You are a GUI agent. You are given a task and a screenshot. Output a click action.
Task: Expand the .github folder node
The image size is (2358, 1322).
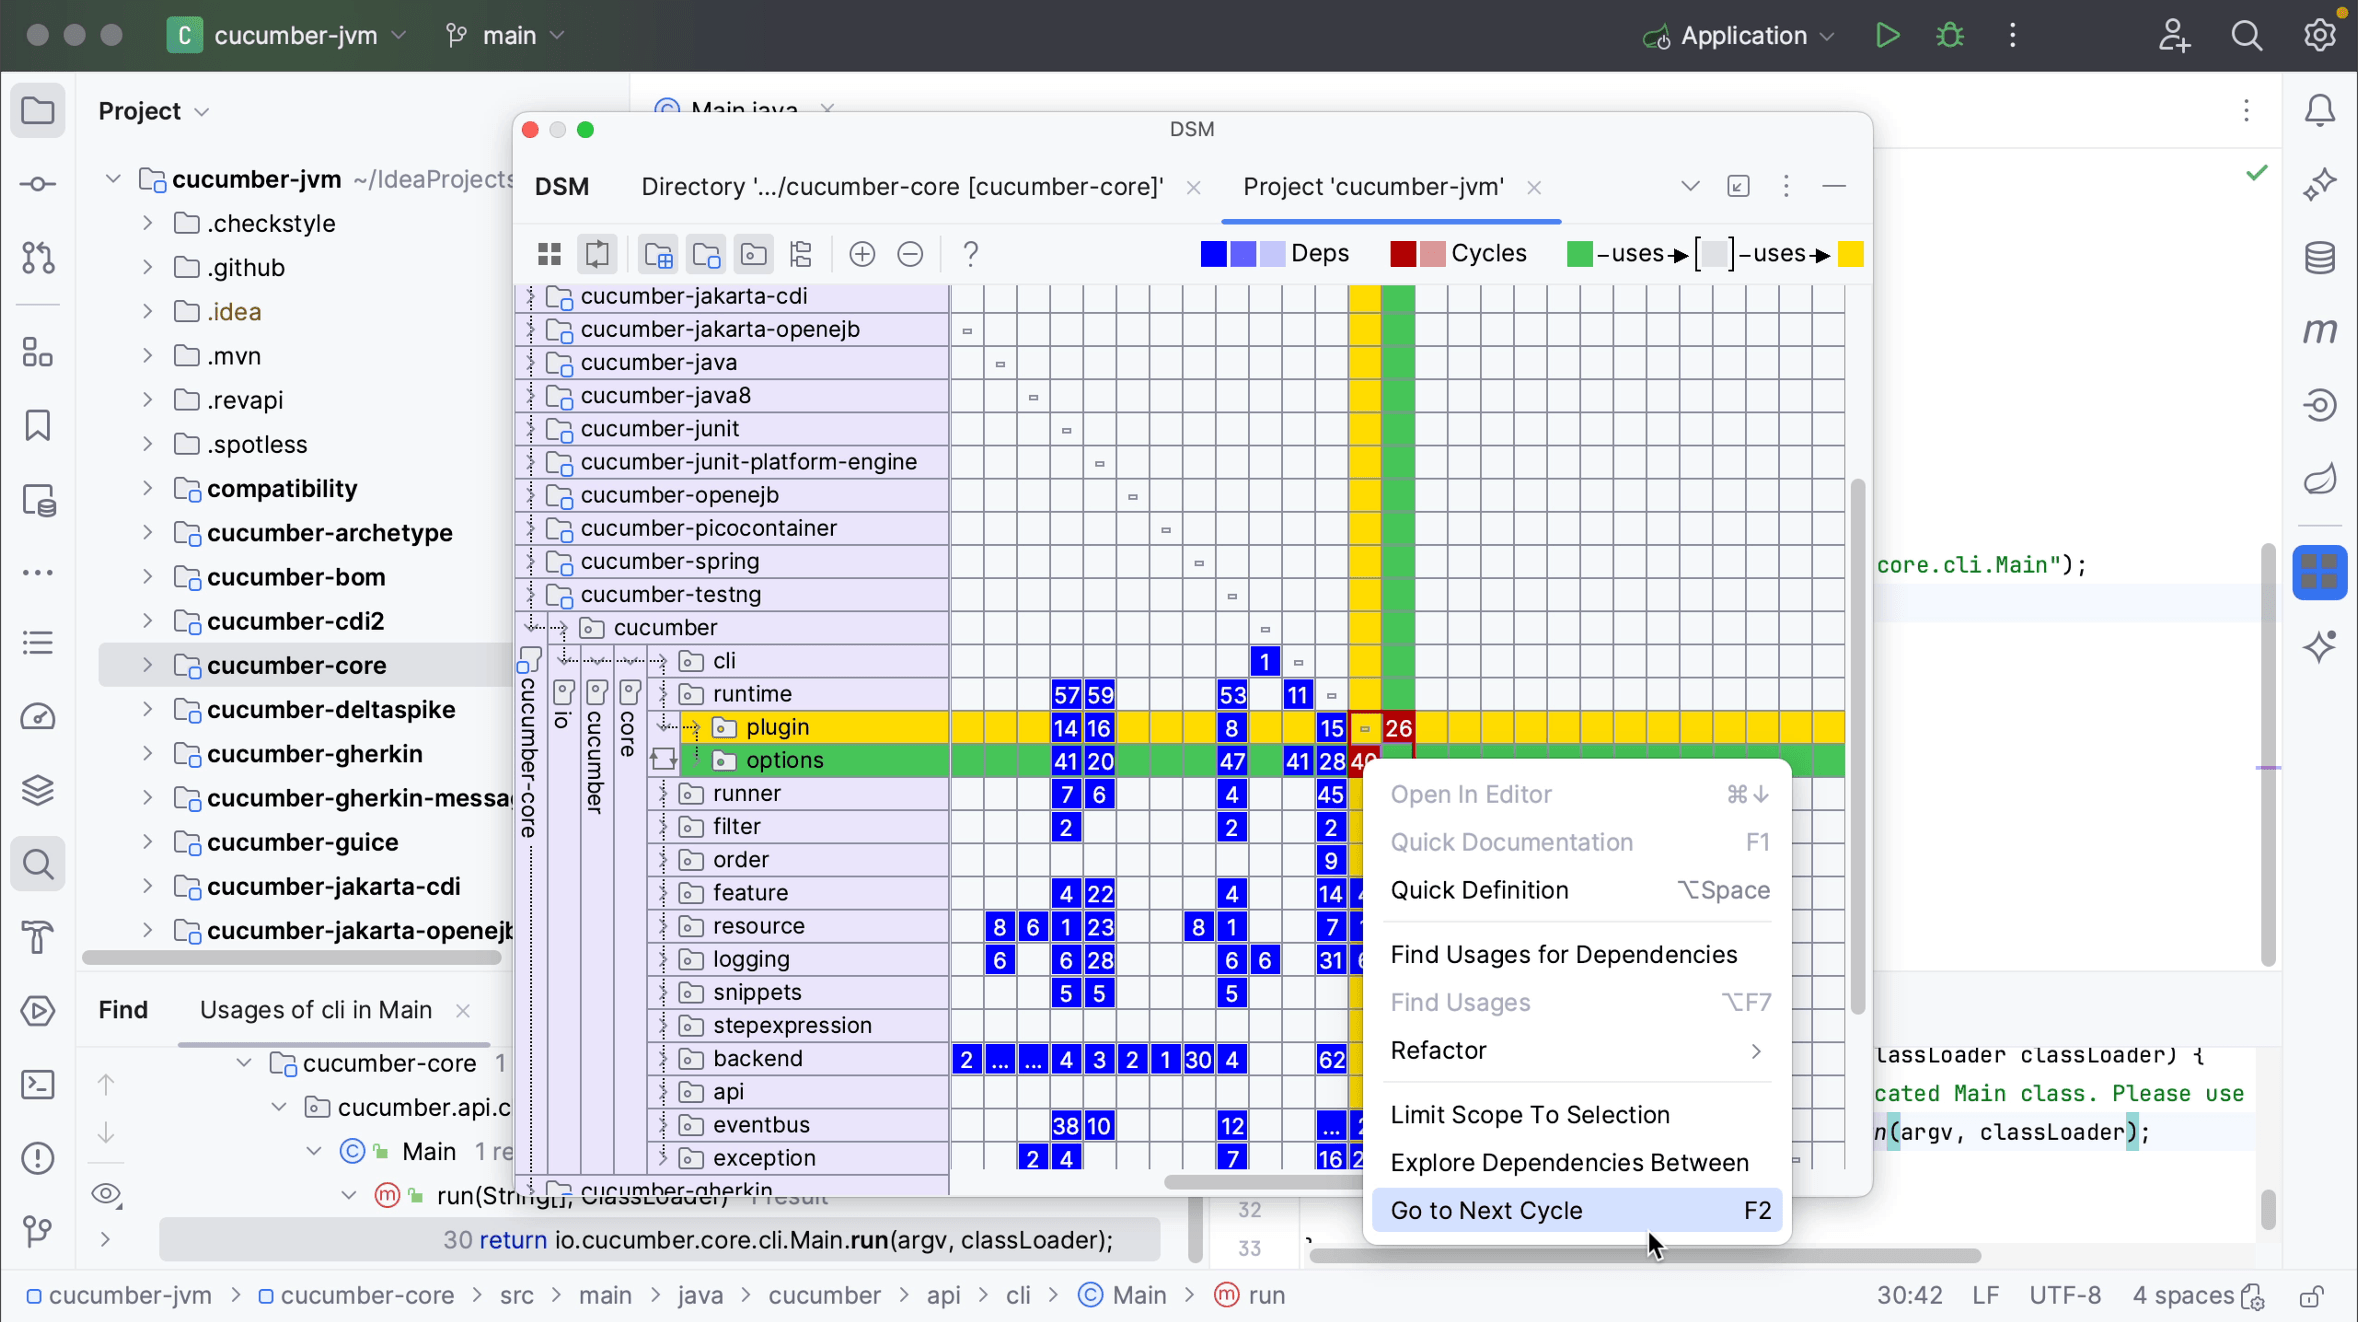pos(147,267)
